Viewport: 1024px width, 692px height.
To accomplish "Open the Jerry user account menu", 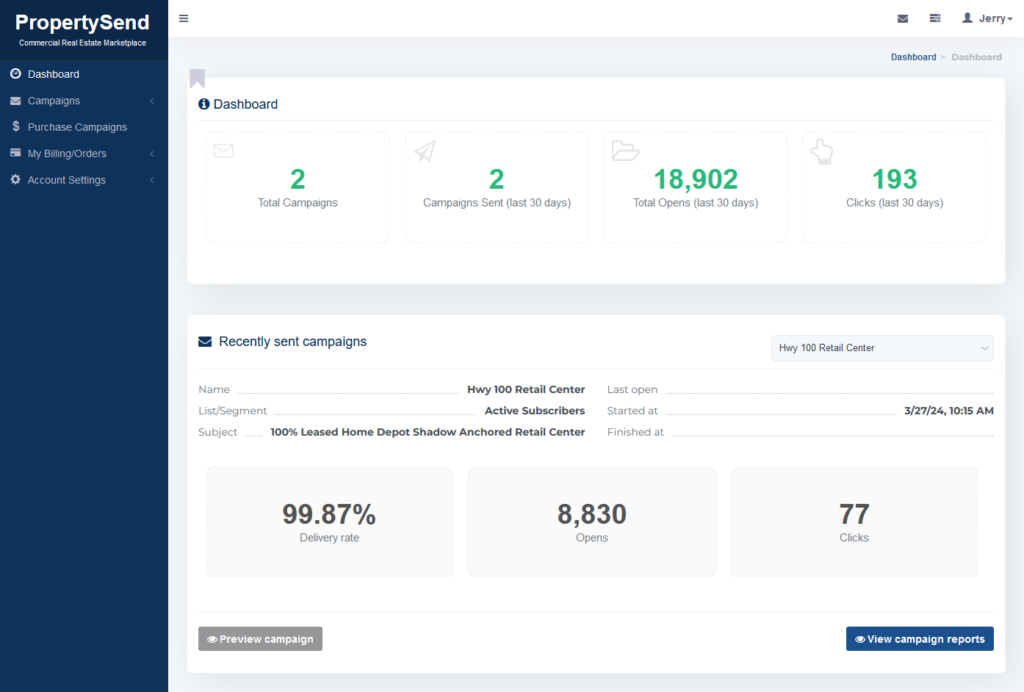I will pyautogui.click(x=984, y=17).
